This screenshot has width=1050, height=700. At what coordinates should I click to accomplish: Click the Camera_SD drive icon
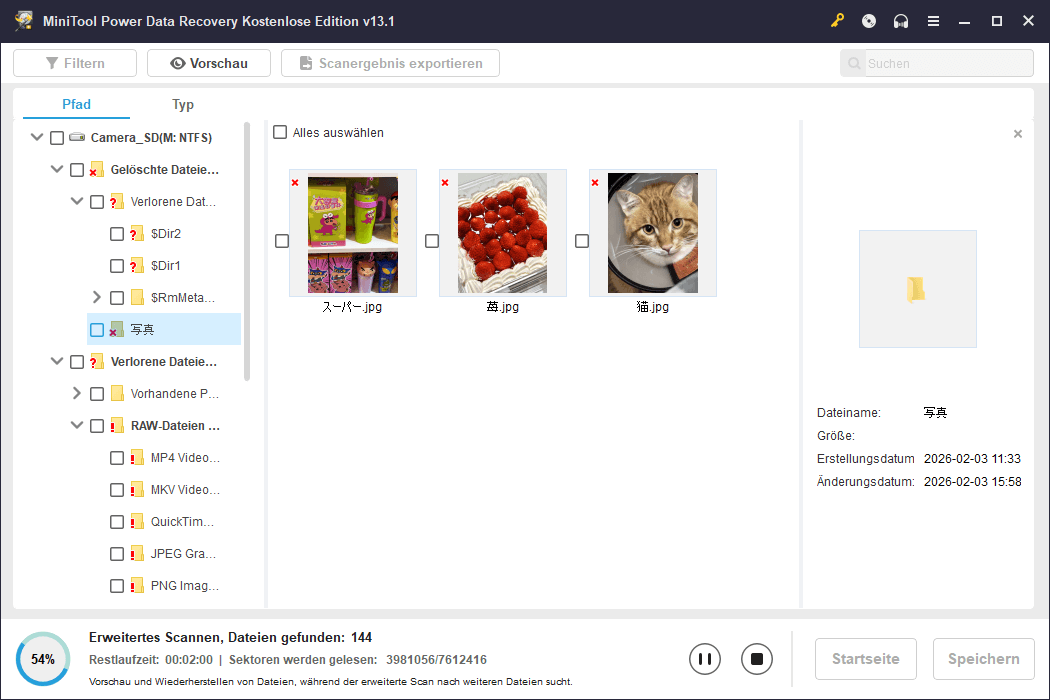point(77,137)
